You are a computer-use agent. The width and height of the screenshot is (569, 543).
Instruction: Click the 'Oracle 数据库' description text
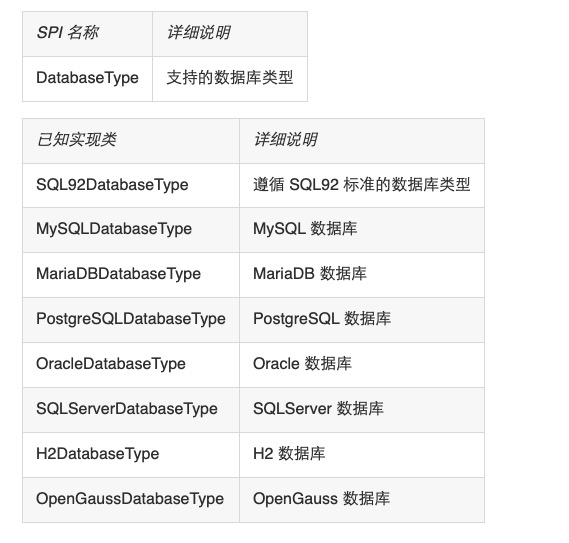coord(302,364)
